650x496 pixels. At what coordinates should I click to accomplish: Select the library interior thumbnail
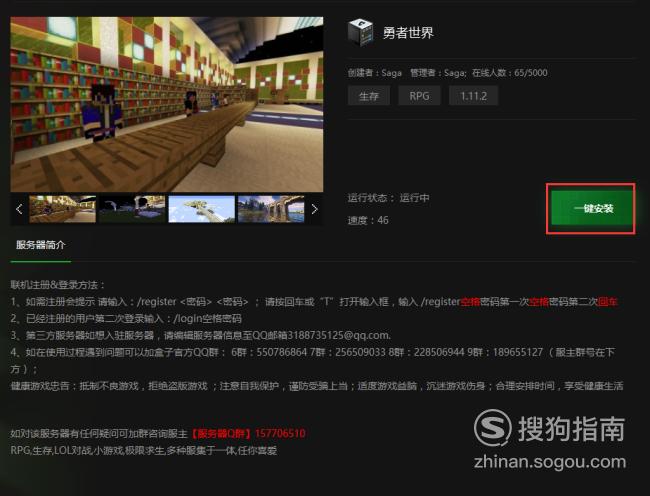pos(63,209)
